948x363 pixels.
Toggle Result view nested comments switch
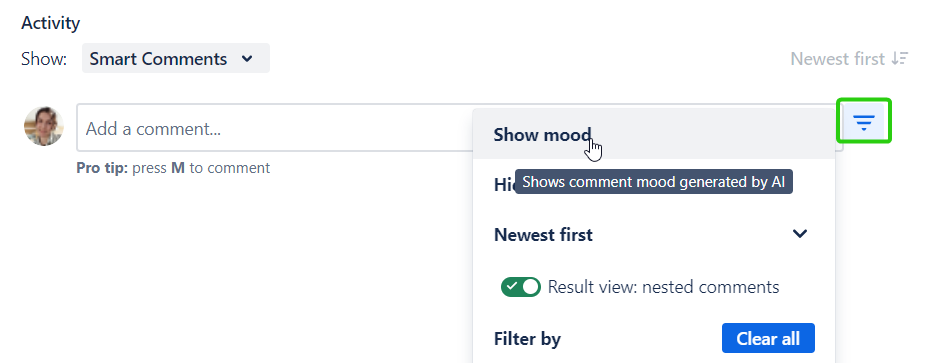pyautogui.click(x=521, y=287)
